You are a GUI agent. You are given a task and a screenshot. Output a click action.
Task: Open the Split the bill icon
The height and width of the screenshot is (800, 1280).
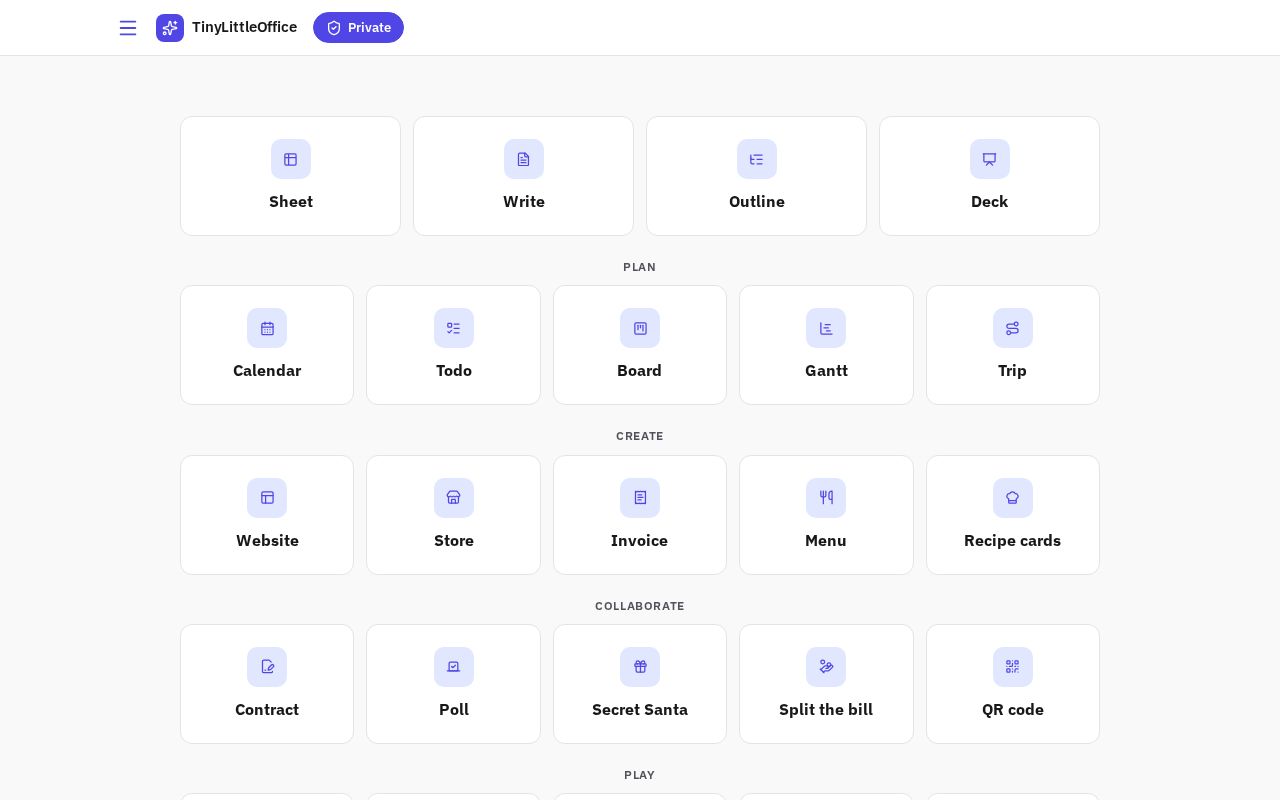[x=826, y=667]
